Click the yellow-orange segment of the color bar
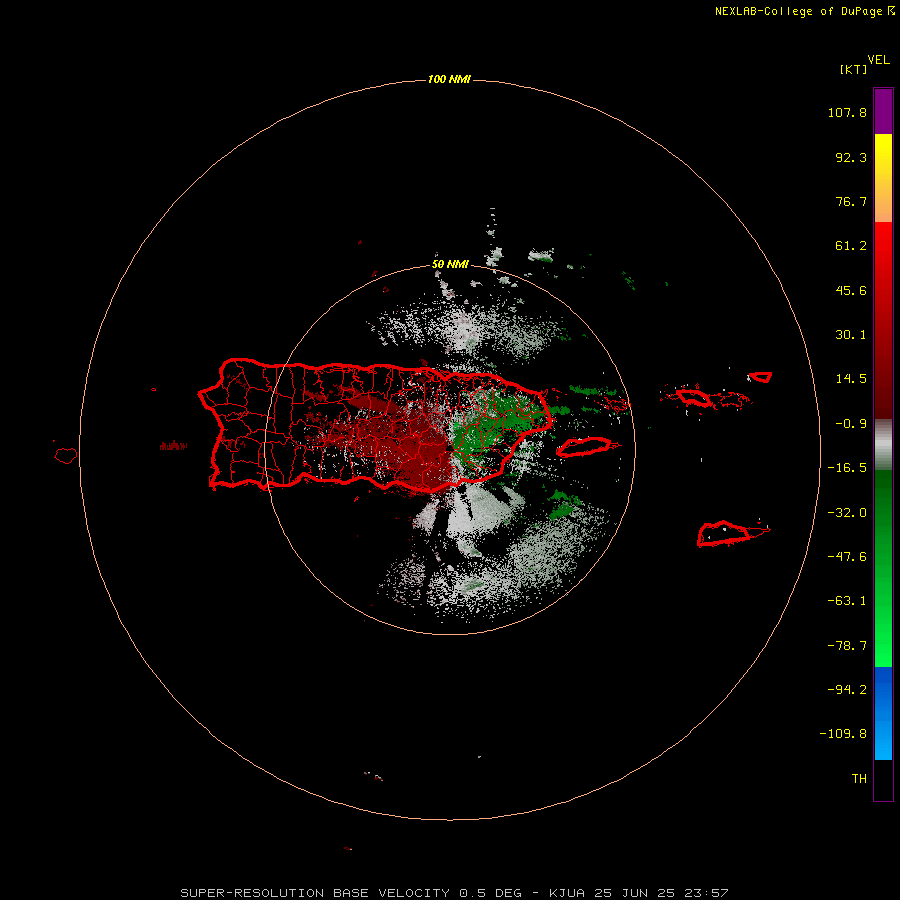Viewport: 900px width, 900px height. pyautogui.click(x=883, y=178)
